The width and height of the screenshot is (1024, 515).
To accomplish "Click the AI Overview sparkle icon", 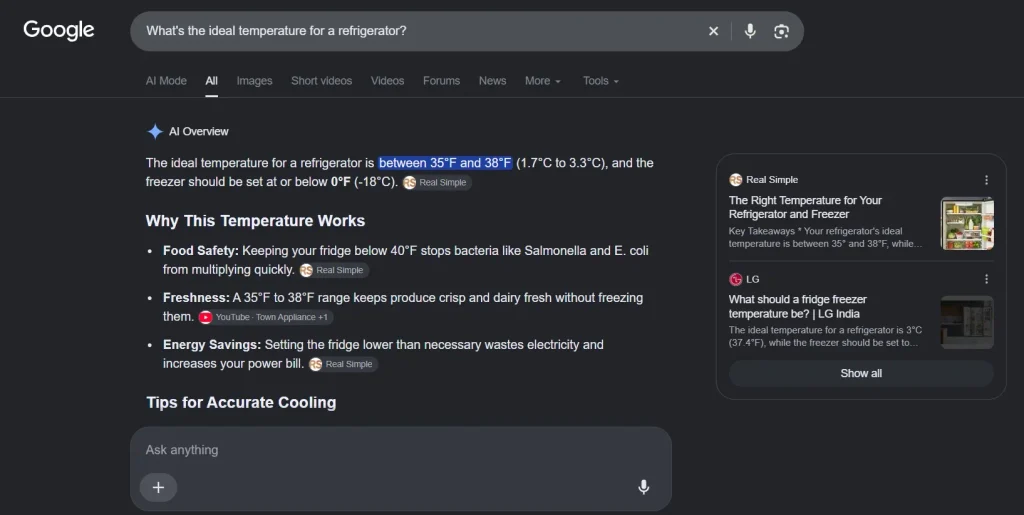I will point(155,131).
